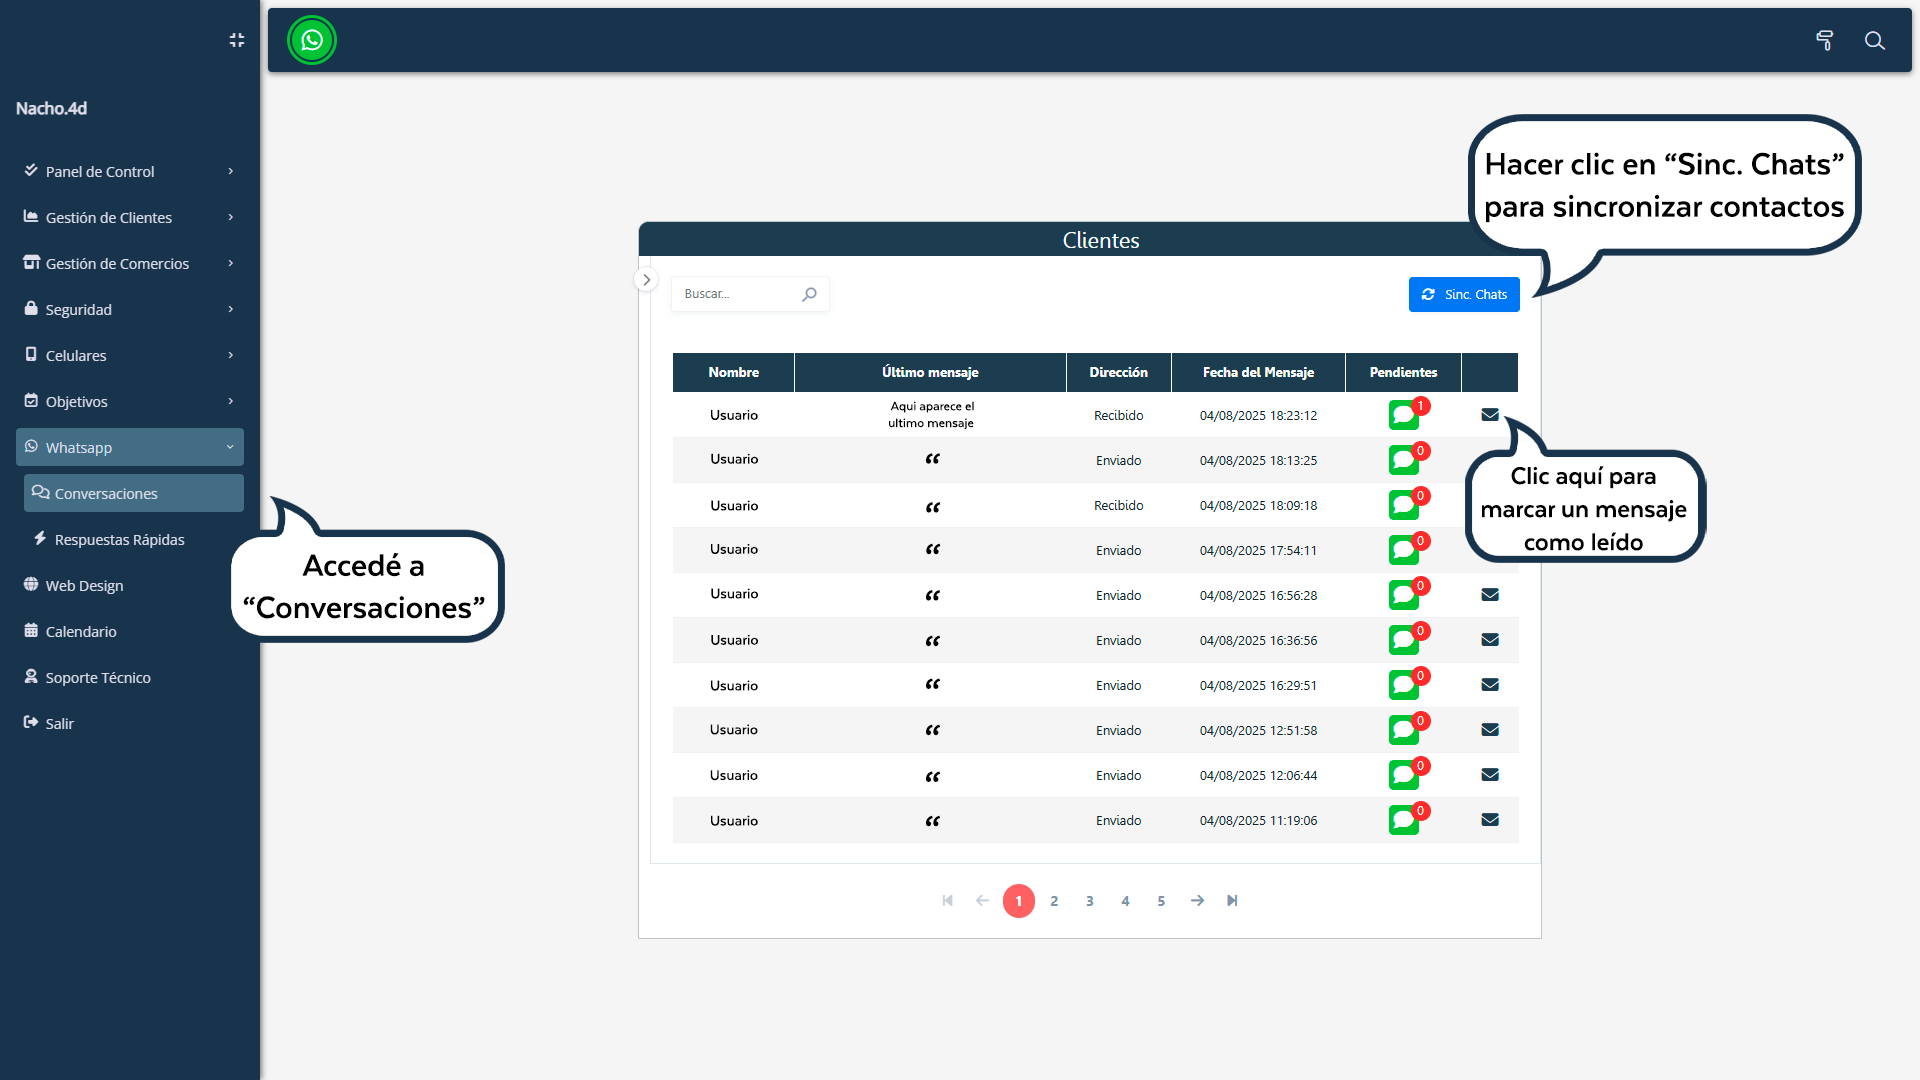Open Respuestas Rápidas in the sidebar
The image size is (1920, 1080).
pyautogui.click(x=118, y=539)
